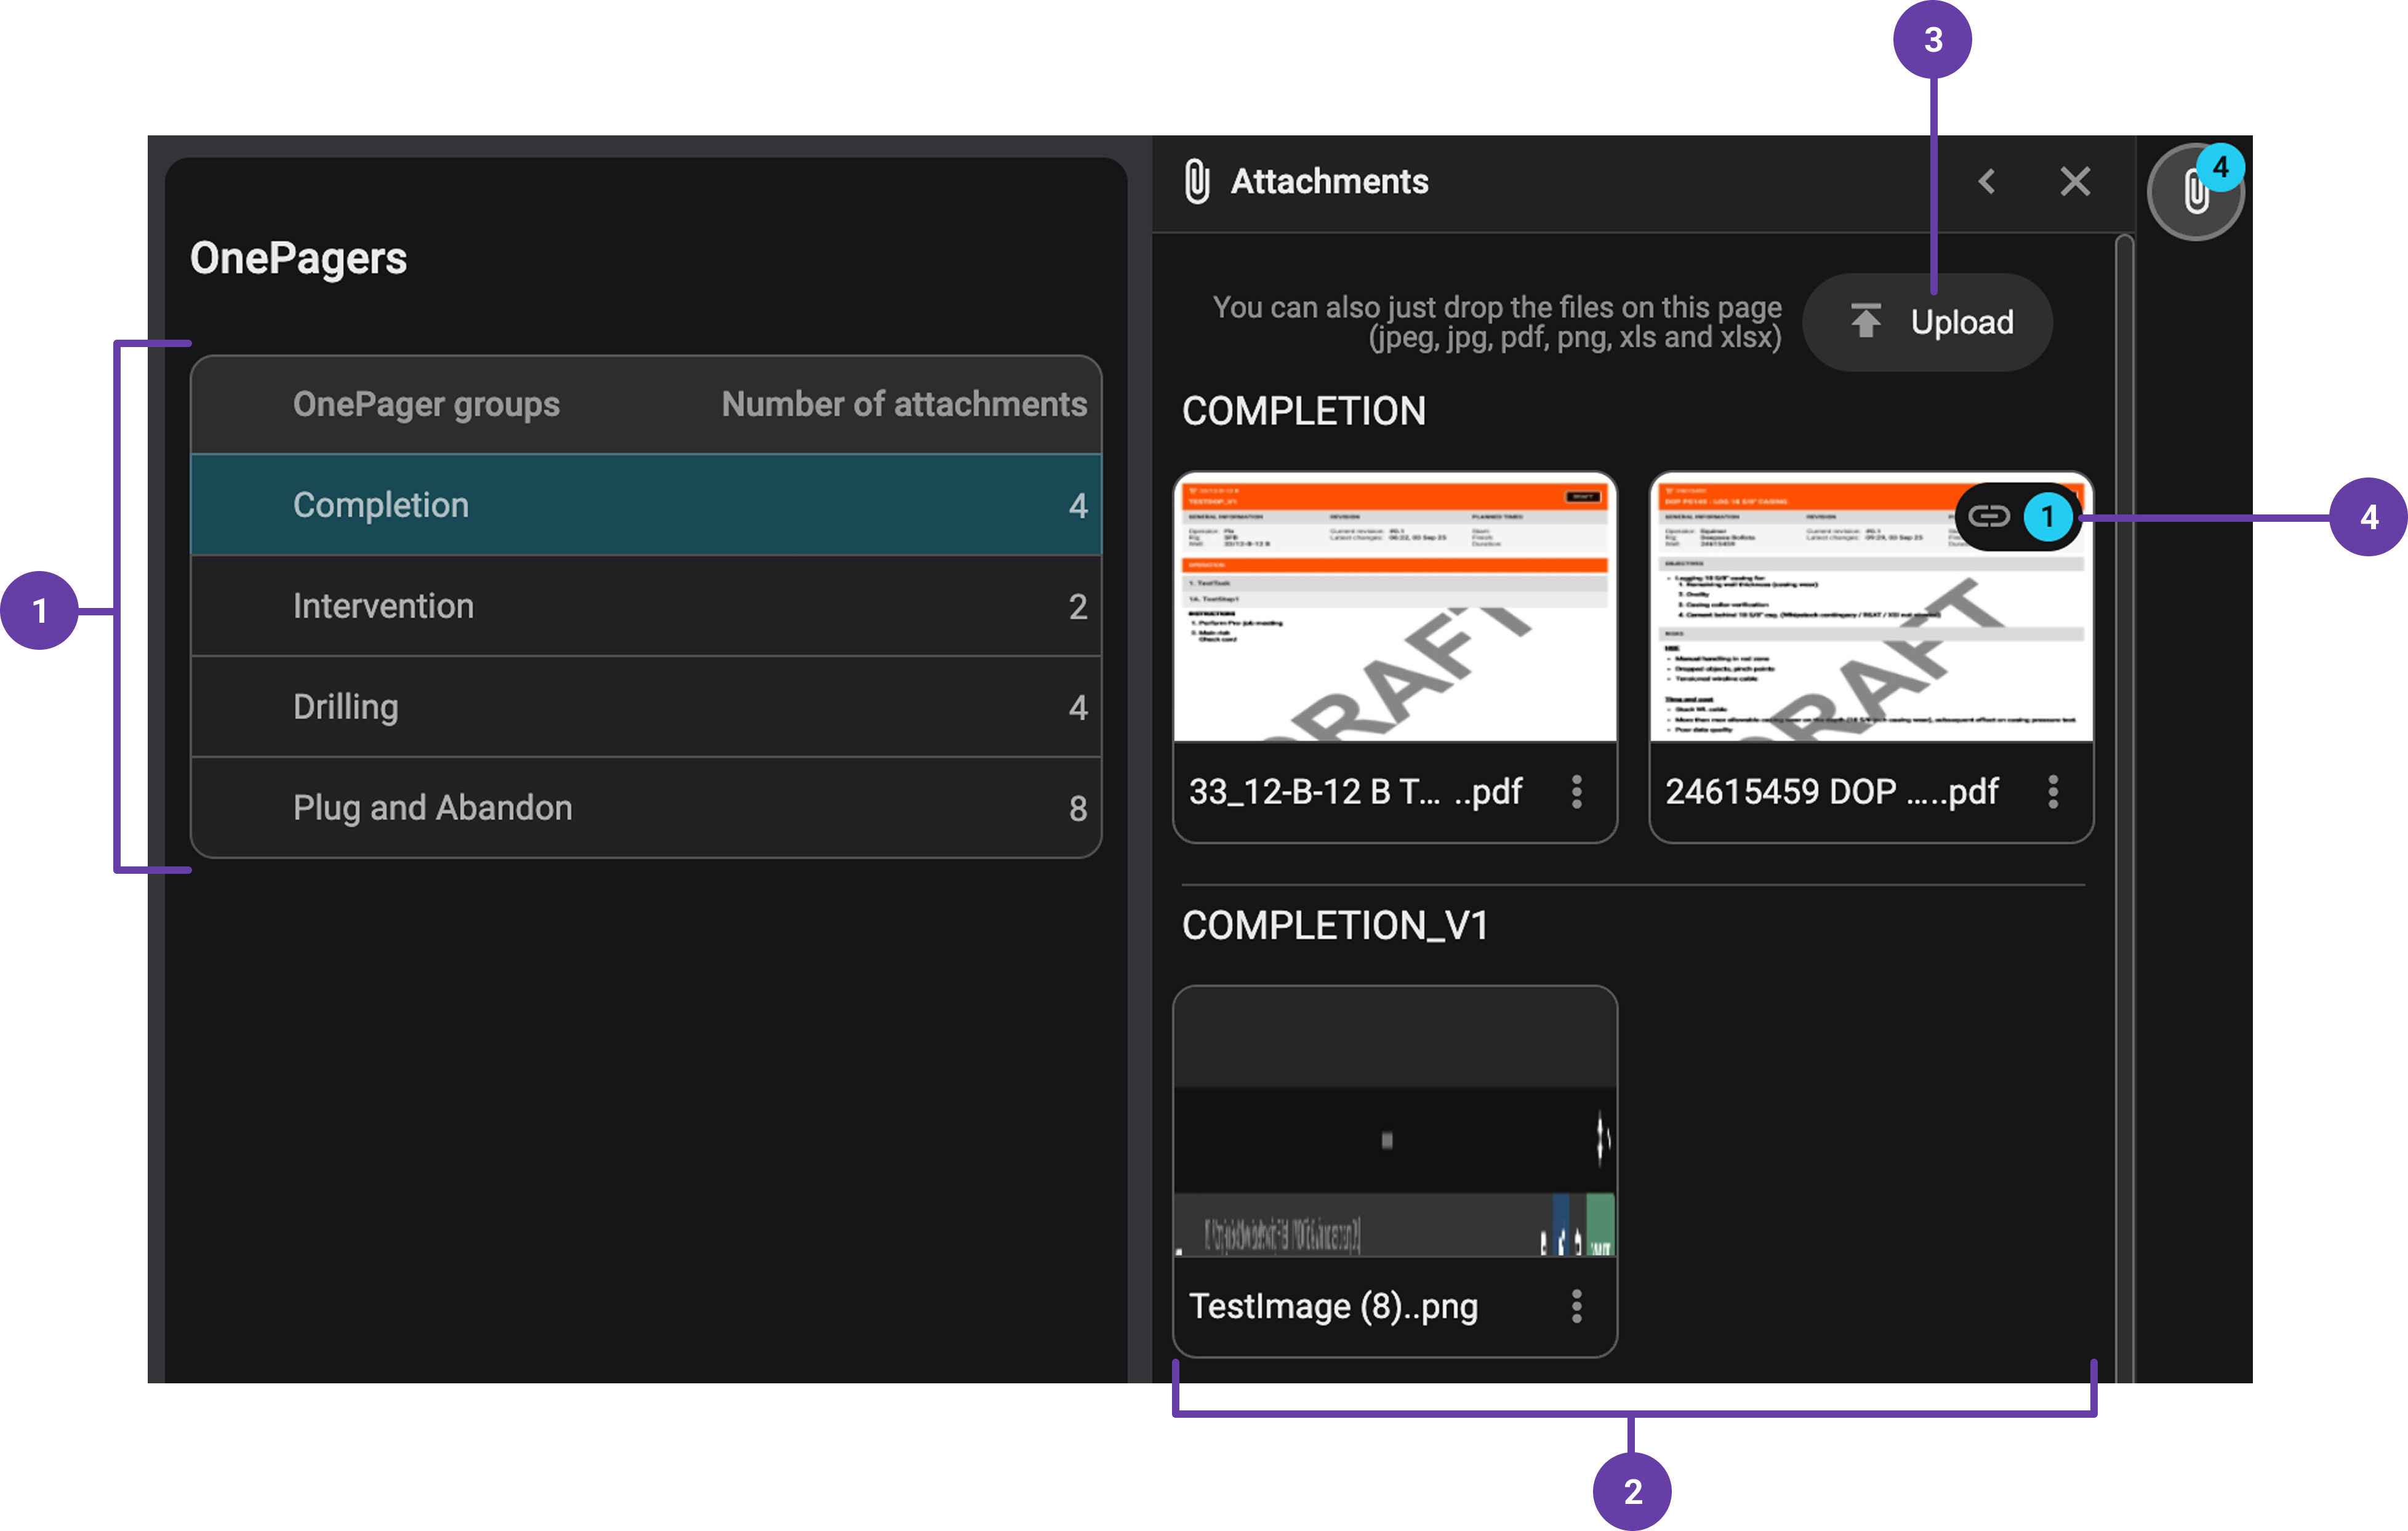Close the Attachments panel
Image resolution: width=2408 pixels, height=1531 pixels.
[x=2075, y=182]
